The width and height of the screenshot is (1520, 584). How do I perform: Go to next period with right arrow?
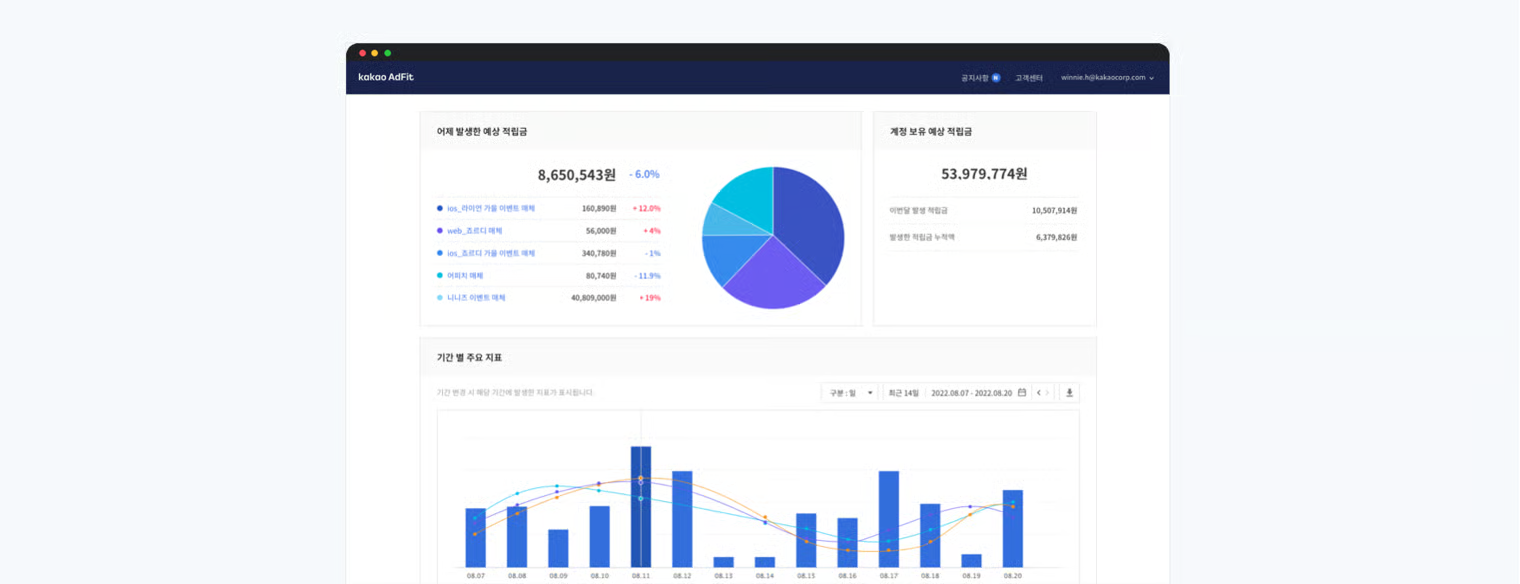[1048, 393]
